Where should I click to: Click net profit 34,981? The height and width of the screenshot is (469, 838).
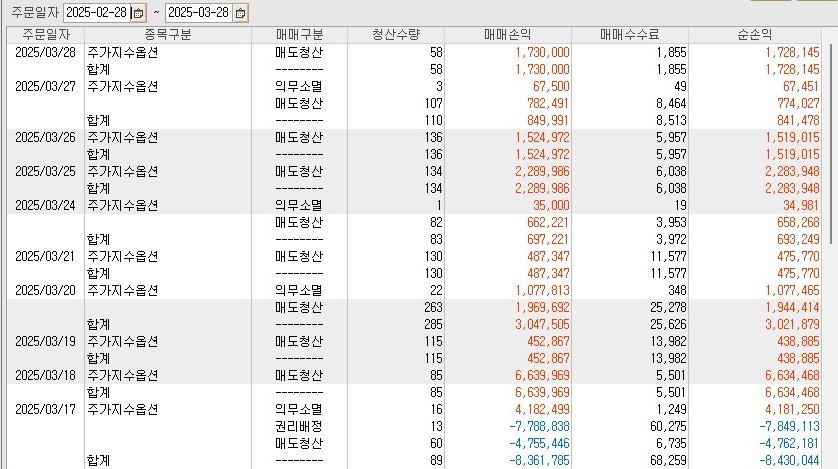click(x=801, y=206)
